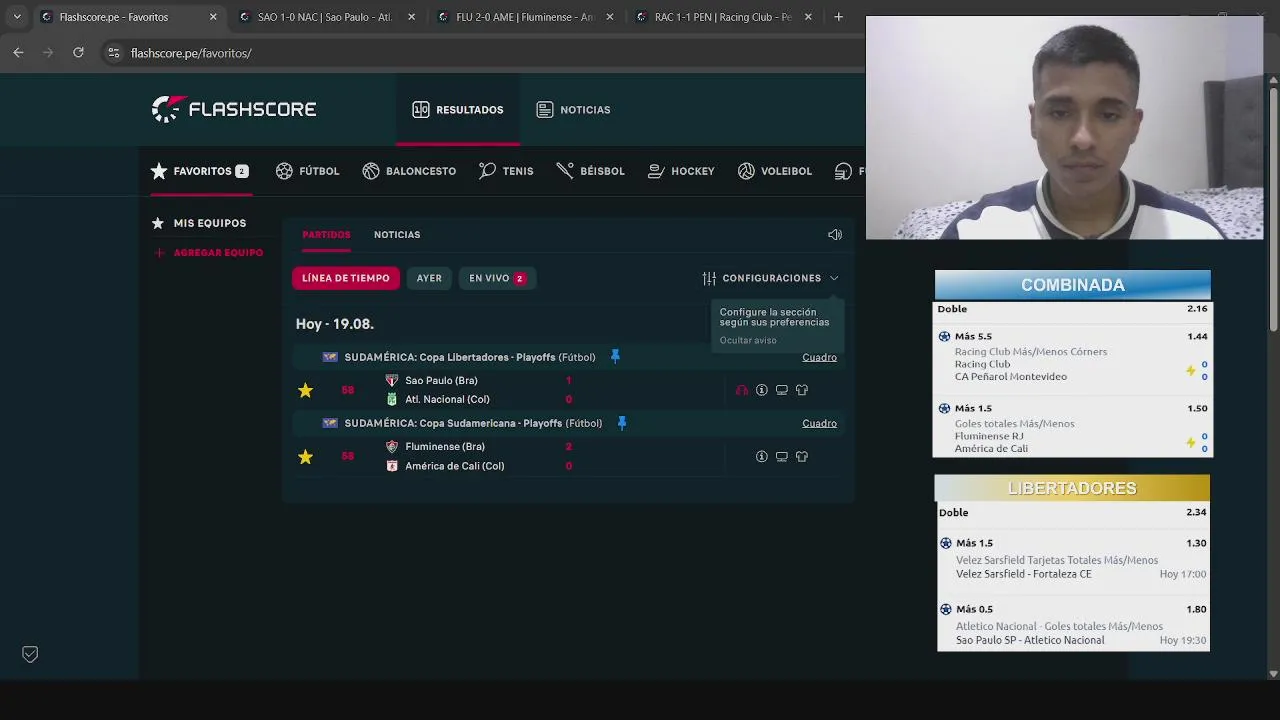The width and height of the screenshot is (1280, 720).
Task: Open Cuadro link for Copa Sudamericana
Action: click(819, 423)
